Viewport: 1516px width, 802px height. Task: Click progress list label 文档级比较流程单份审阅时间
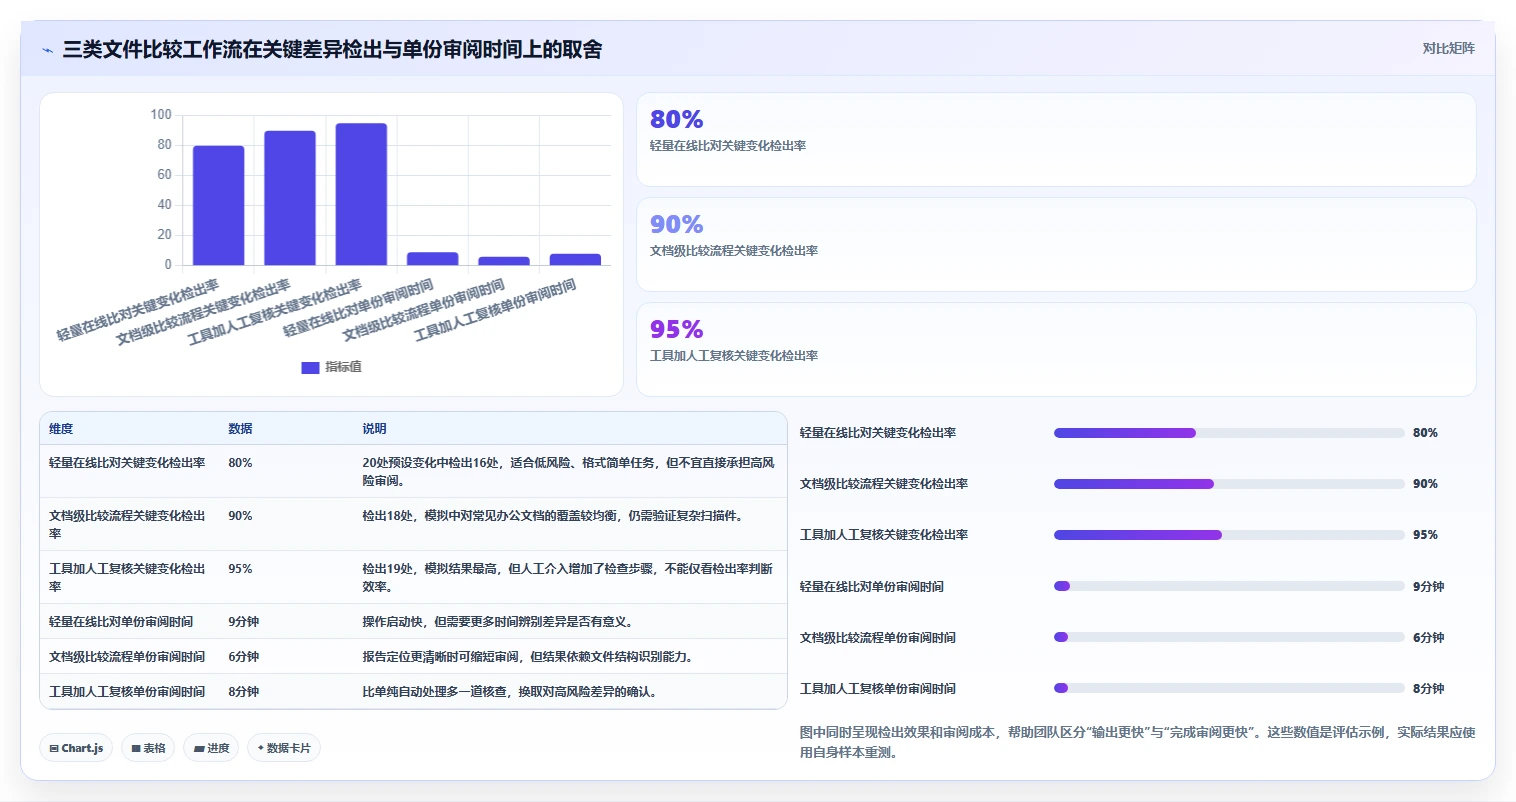[x=878, y=637]
